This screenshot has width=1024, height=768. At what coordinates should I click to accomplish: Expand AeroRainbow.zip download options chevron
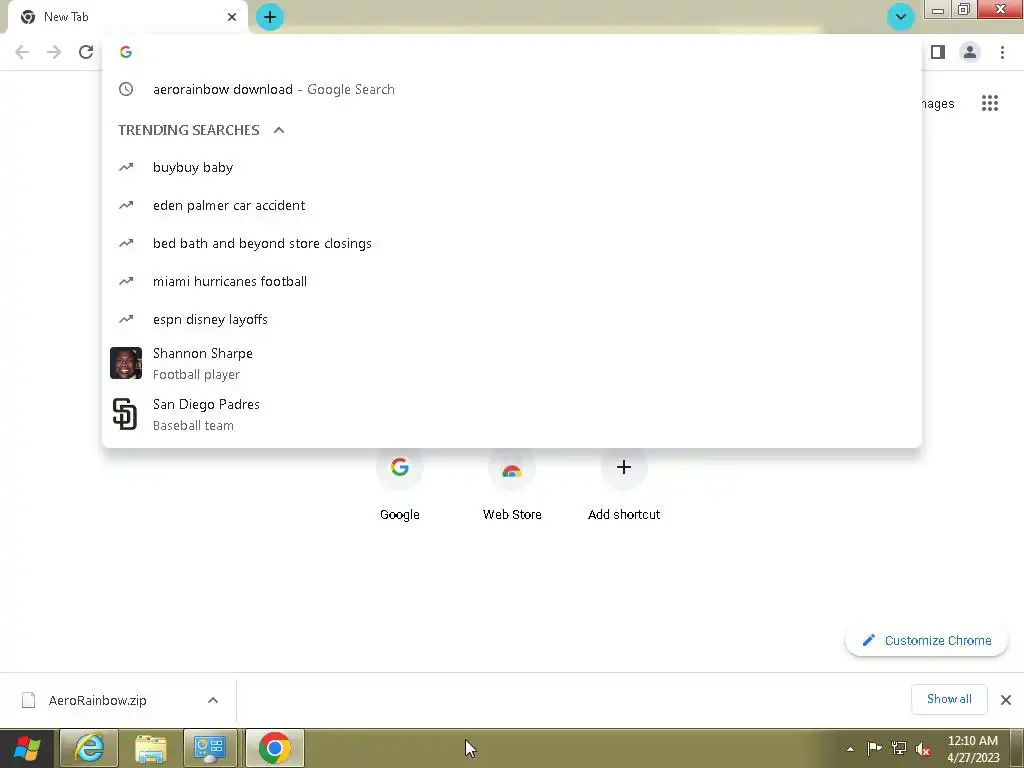pos(213,700)
